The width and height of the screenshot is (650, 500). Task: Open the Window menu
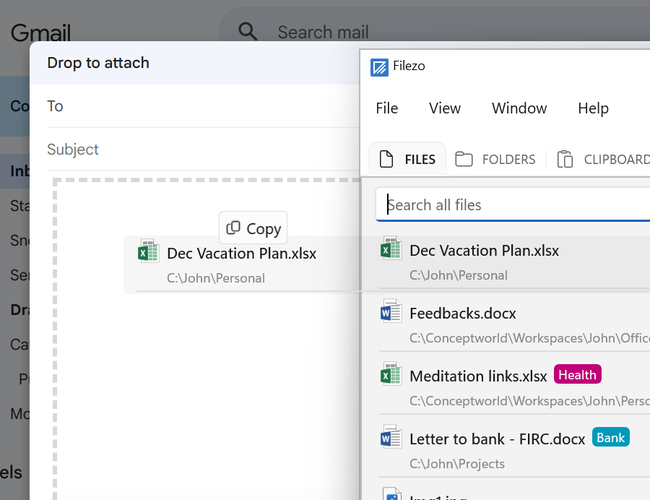click(x=519, y=108)
